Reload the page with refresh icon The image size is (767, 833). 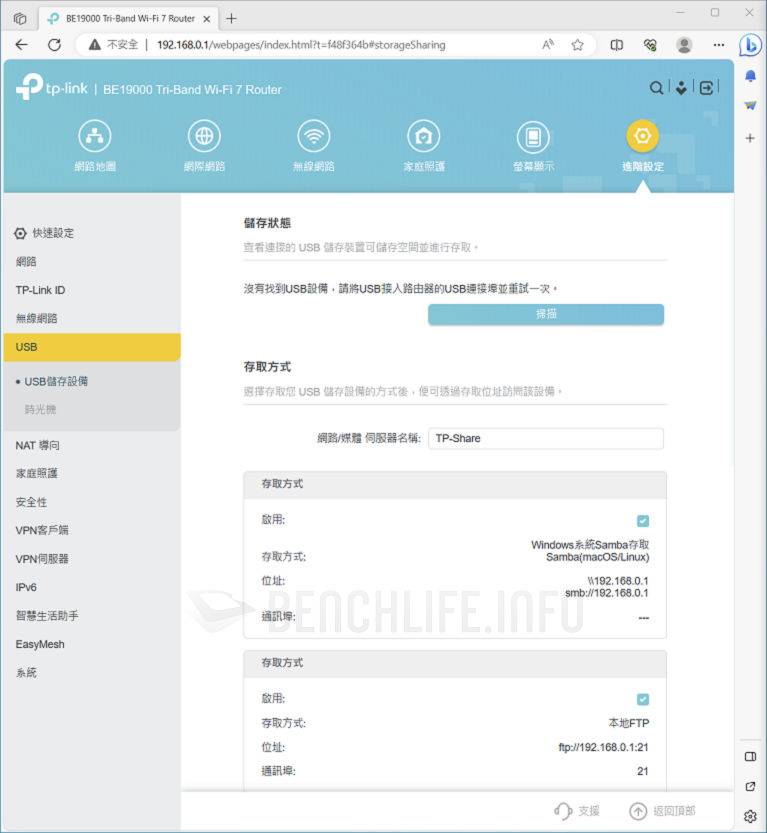(x=54, y=45)
